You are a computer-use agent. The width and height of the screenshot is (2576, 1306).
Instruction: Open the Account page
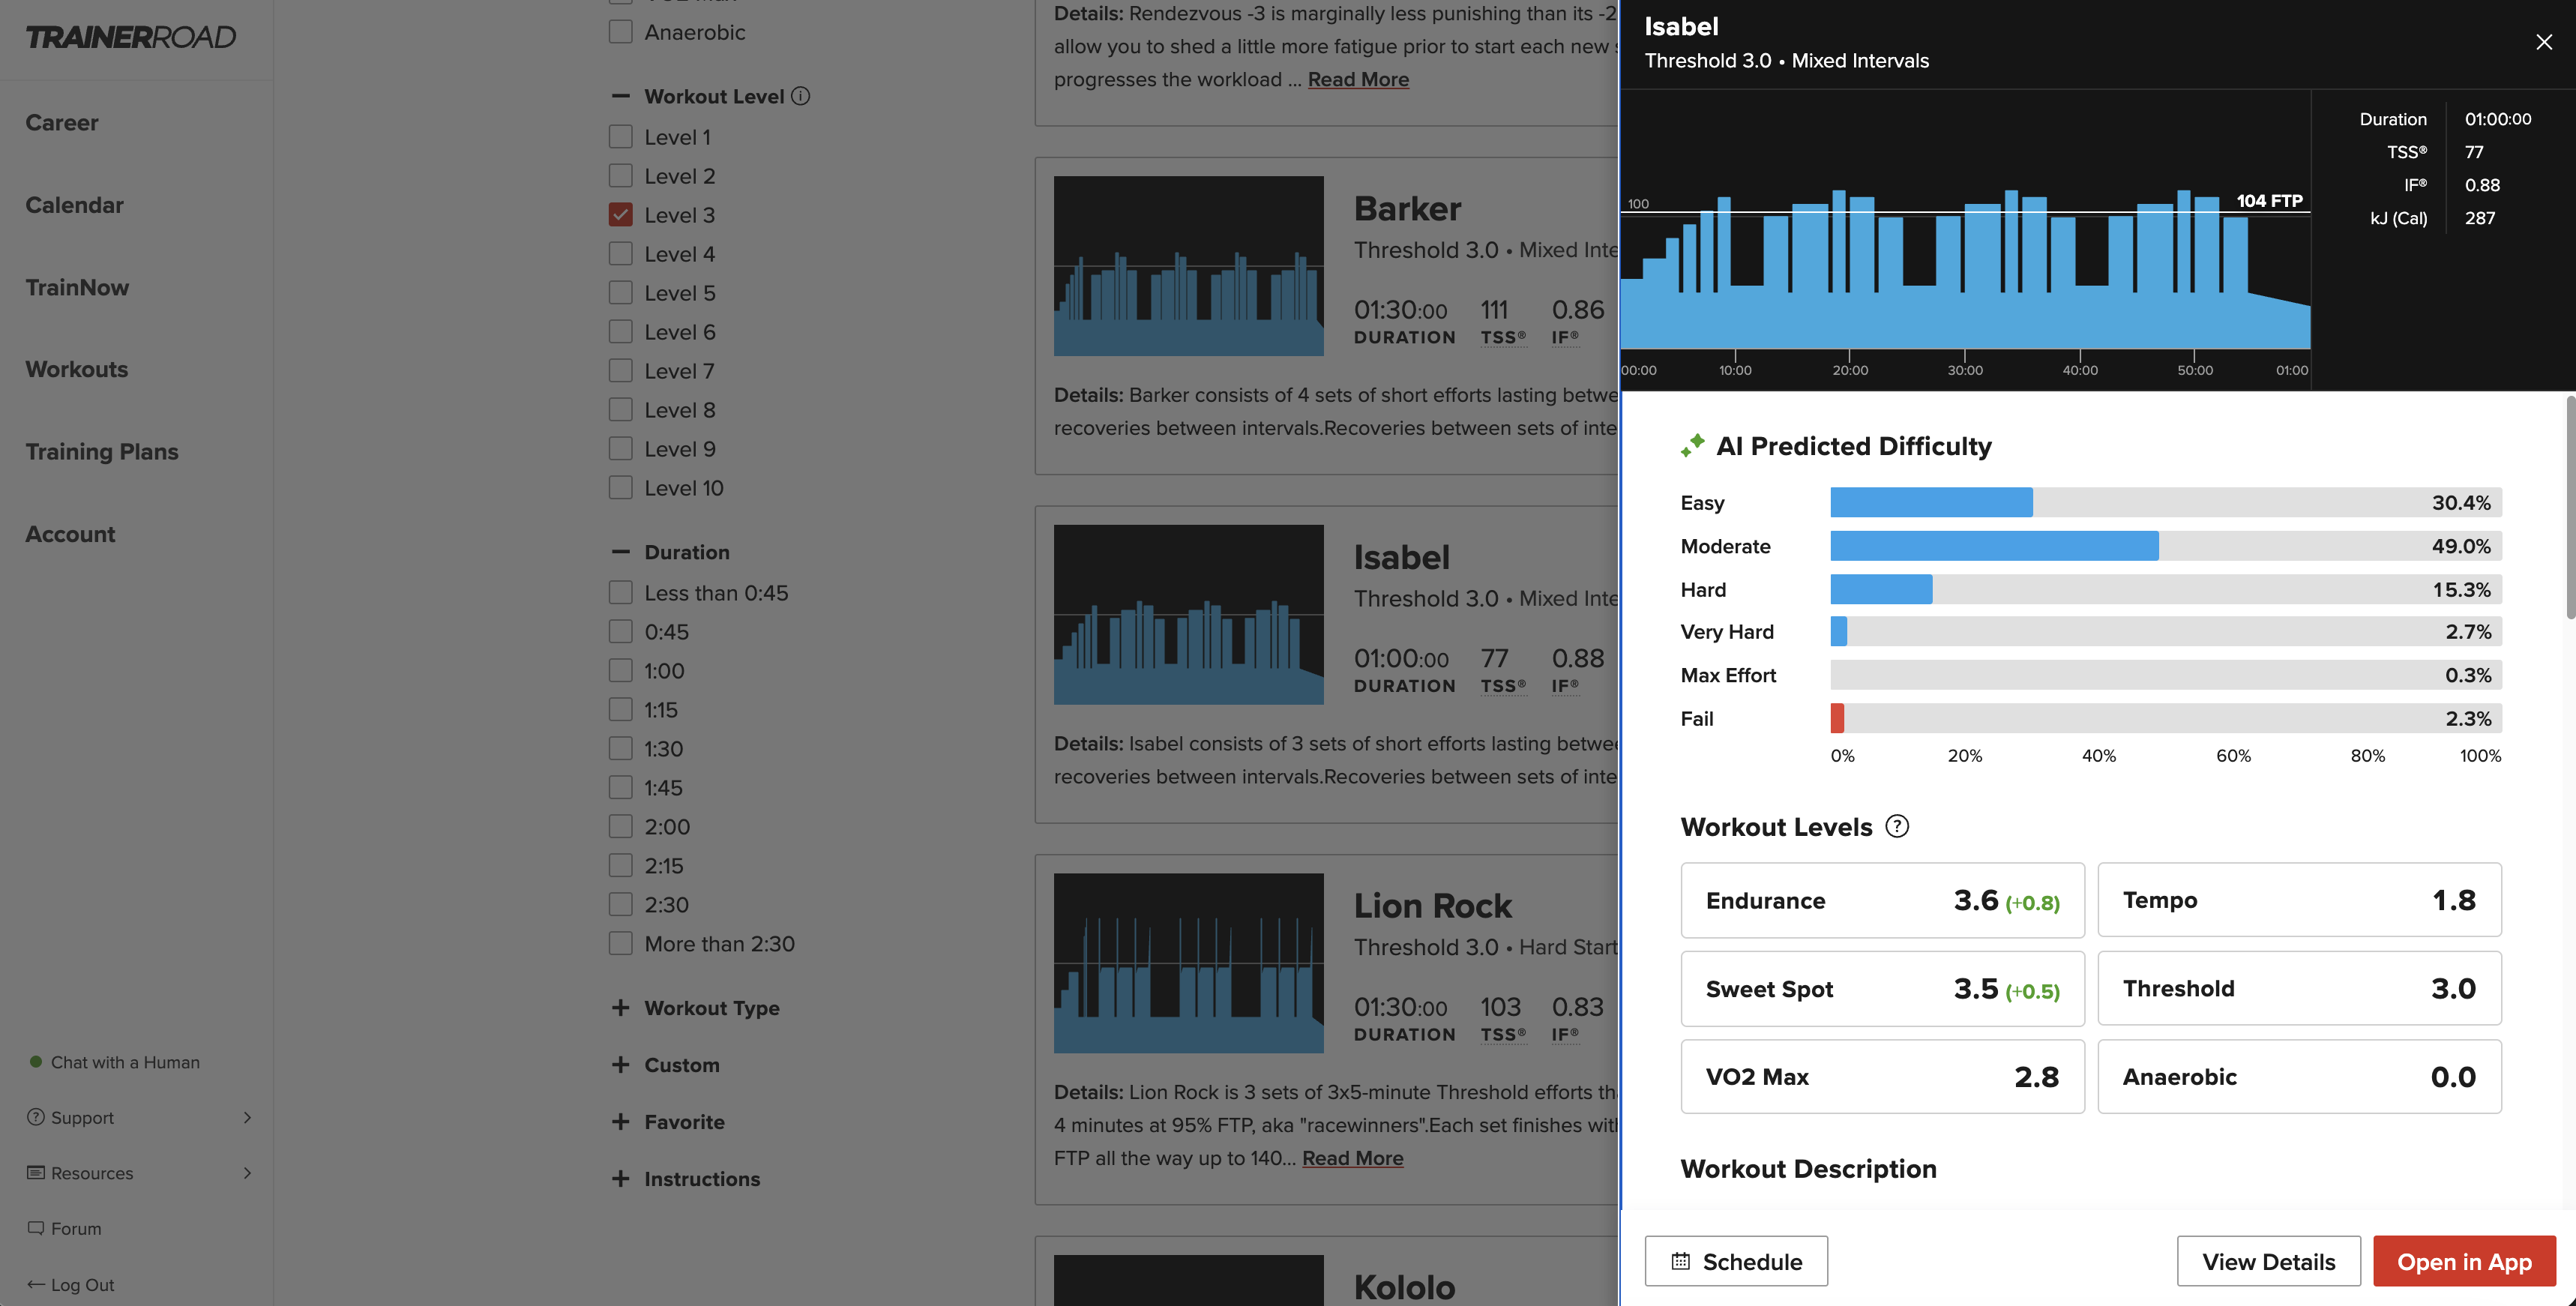click(x=70, y=534)
